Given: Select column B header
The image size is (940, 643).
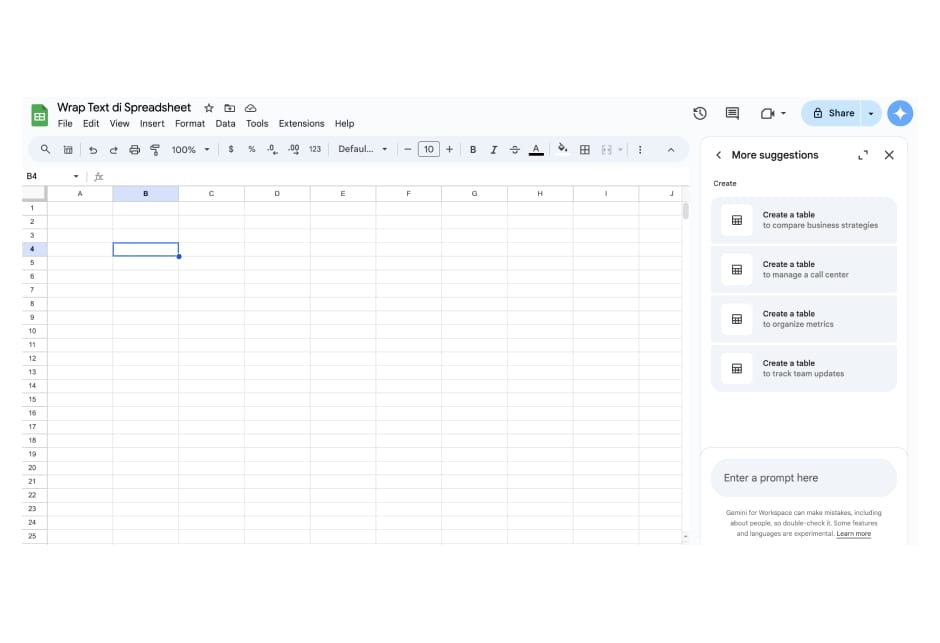Looking at the screenshot, I should click(x=146, y=194).
